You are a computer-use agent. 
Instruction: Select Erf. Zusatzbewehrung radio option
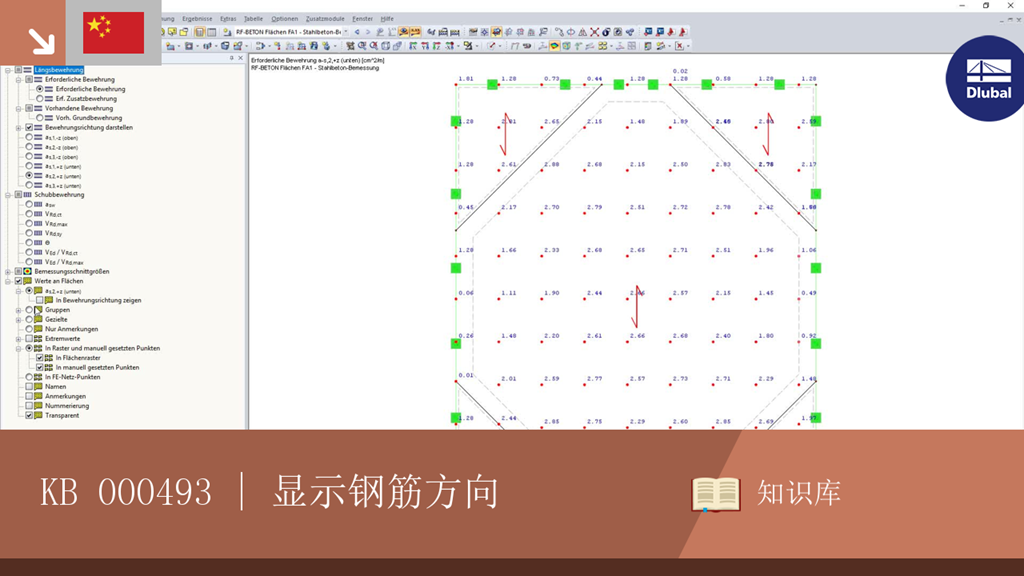click(x=40, y=99)
